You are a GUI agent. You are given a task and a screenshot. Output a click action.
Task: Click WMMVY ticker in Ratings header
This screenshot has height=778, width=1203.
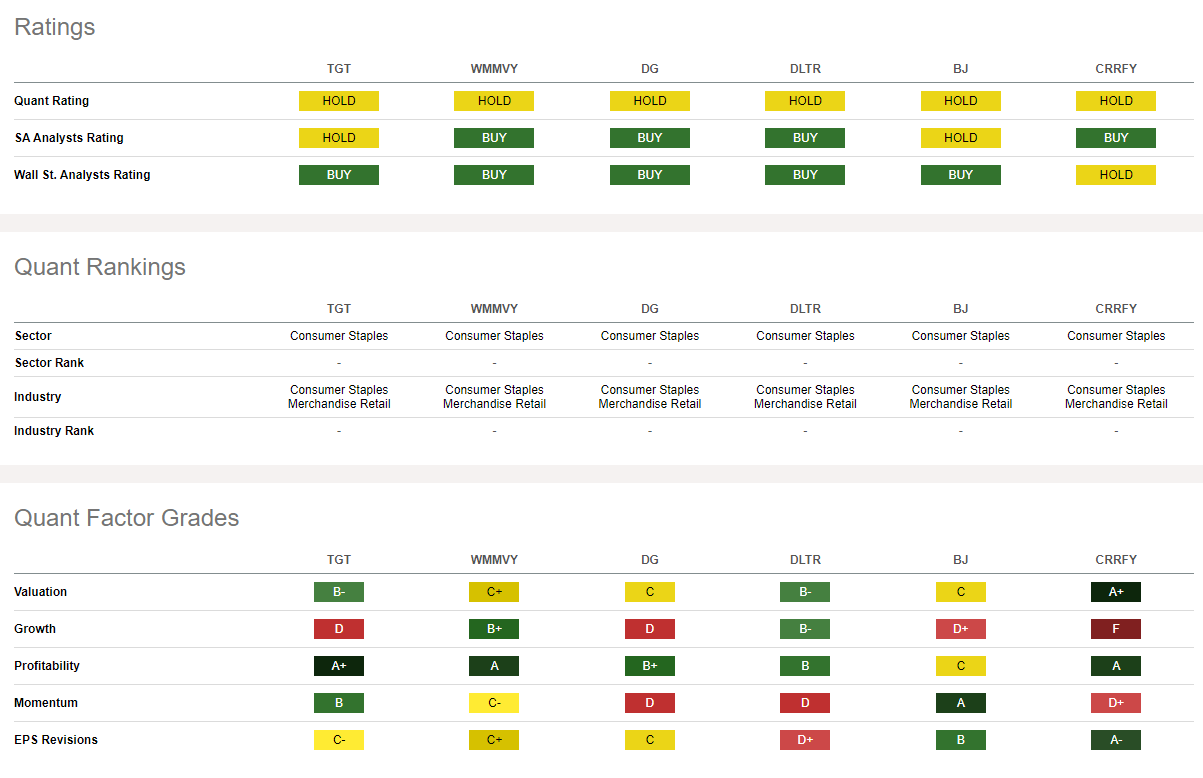point(494,69)
